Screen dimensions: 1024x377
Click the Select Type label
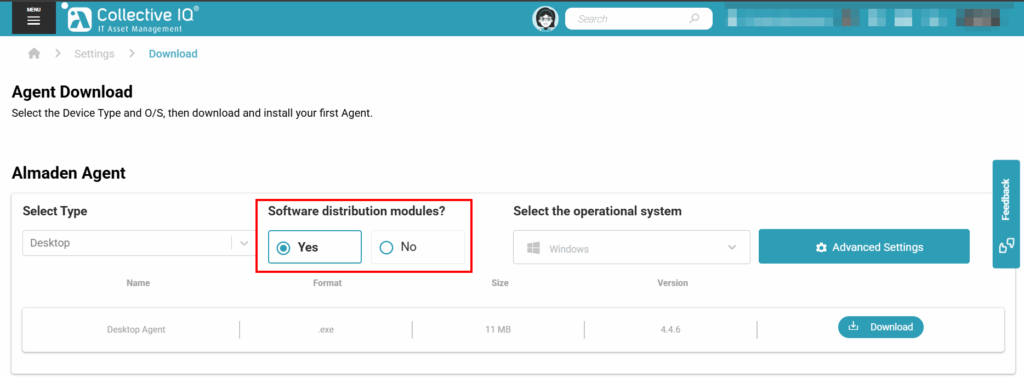tap(55, 211)
